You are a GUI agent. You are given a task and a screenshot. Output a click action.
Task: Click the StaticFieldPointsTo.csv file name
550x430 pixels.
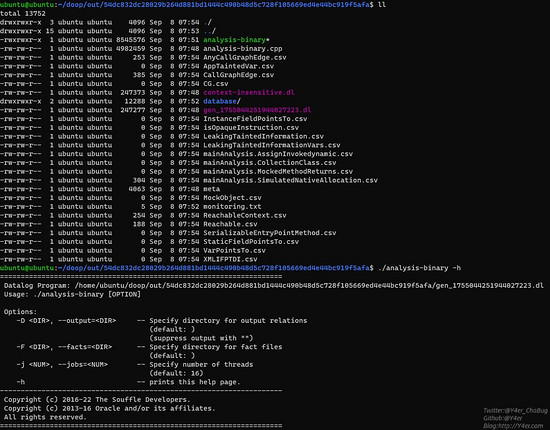[x=251, y=241]
